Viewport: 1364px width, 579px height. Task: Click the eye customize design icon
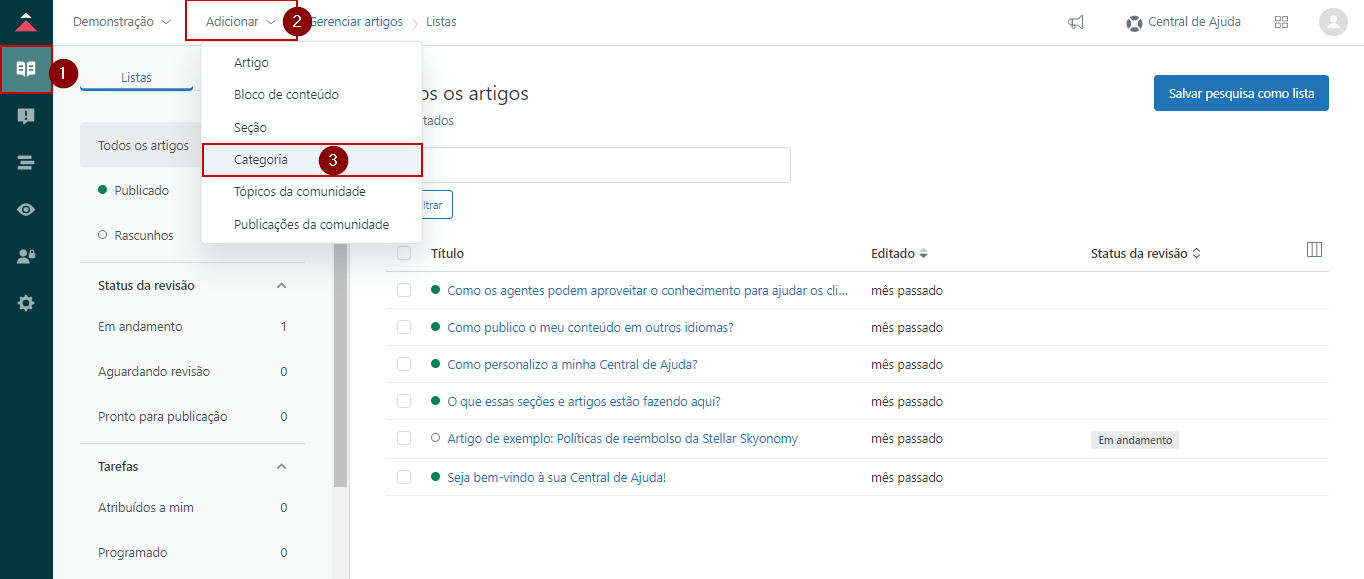[x=26, y=209]
